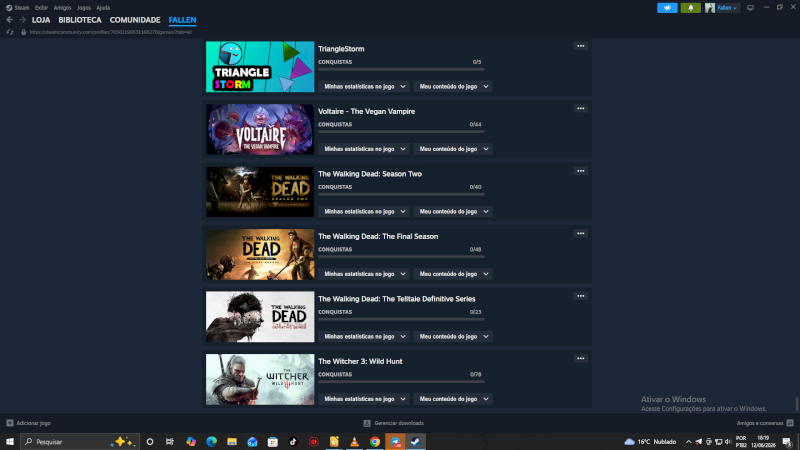800x450 pixels.
Task: Switch to the BIBLIOTECA tab
Action: coord(80,20)
